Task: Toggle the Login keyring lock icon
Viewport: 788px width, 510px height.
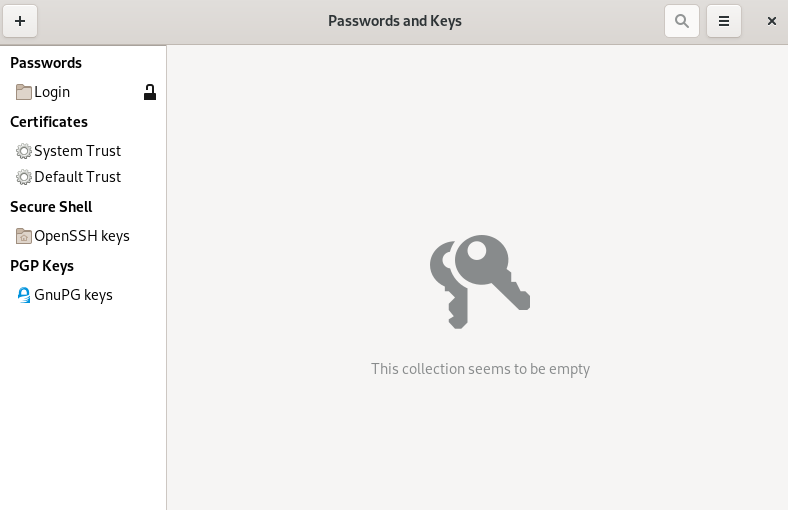Action: (150, 92)
